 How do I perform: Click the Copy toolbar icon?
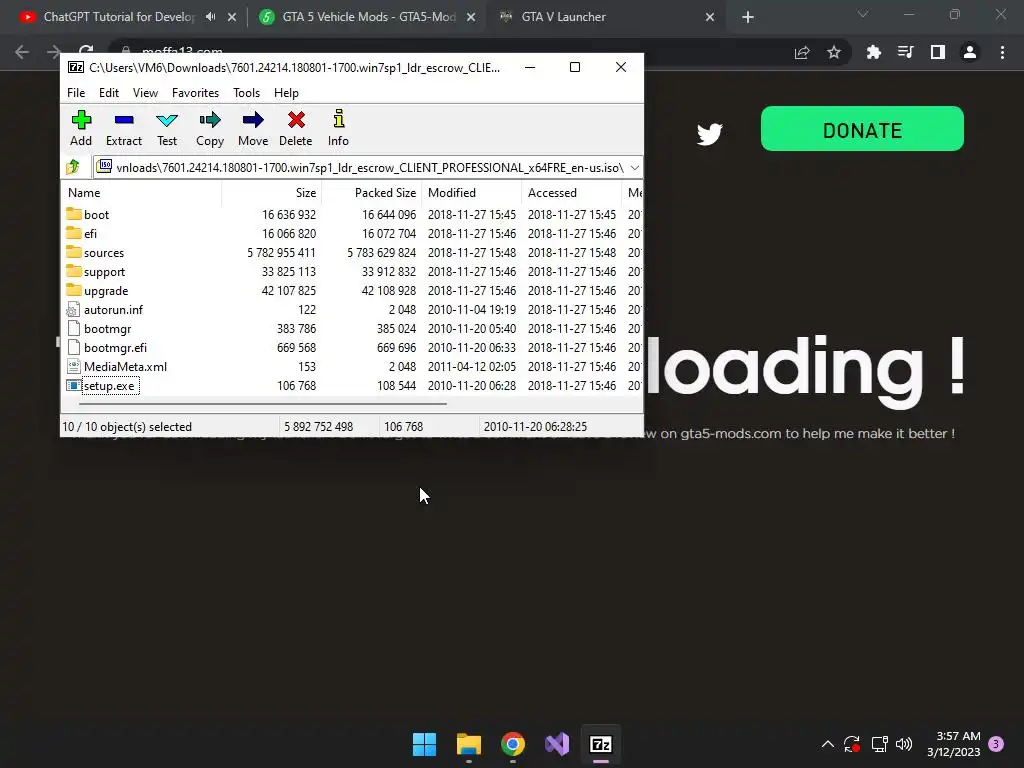(210, 128)
